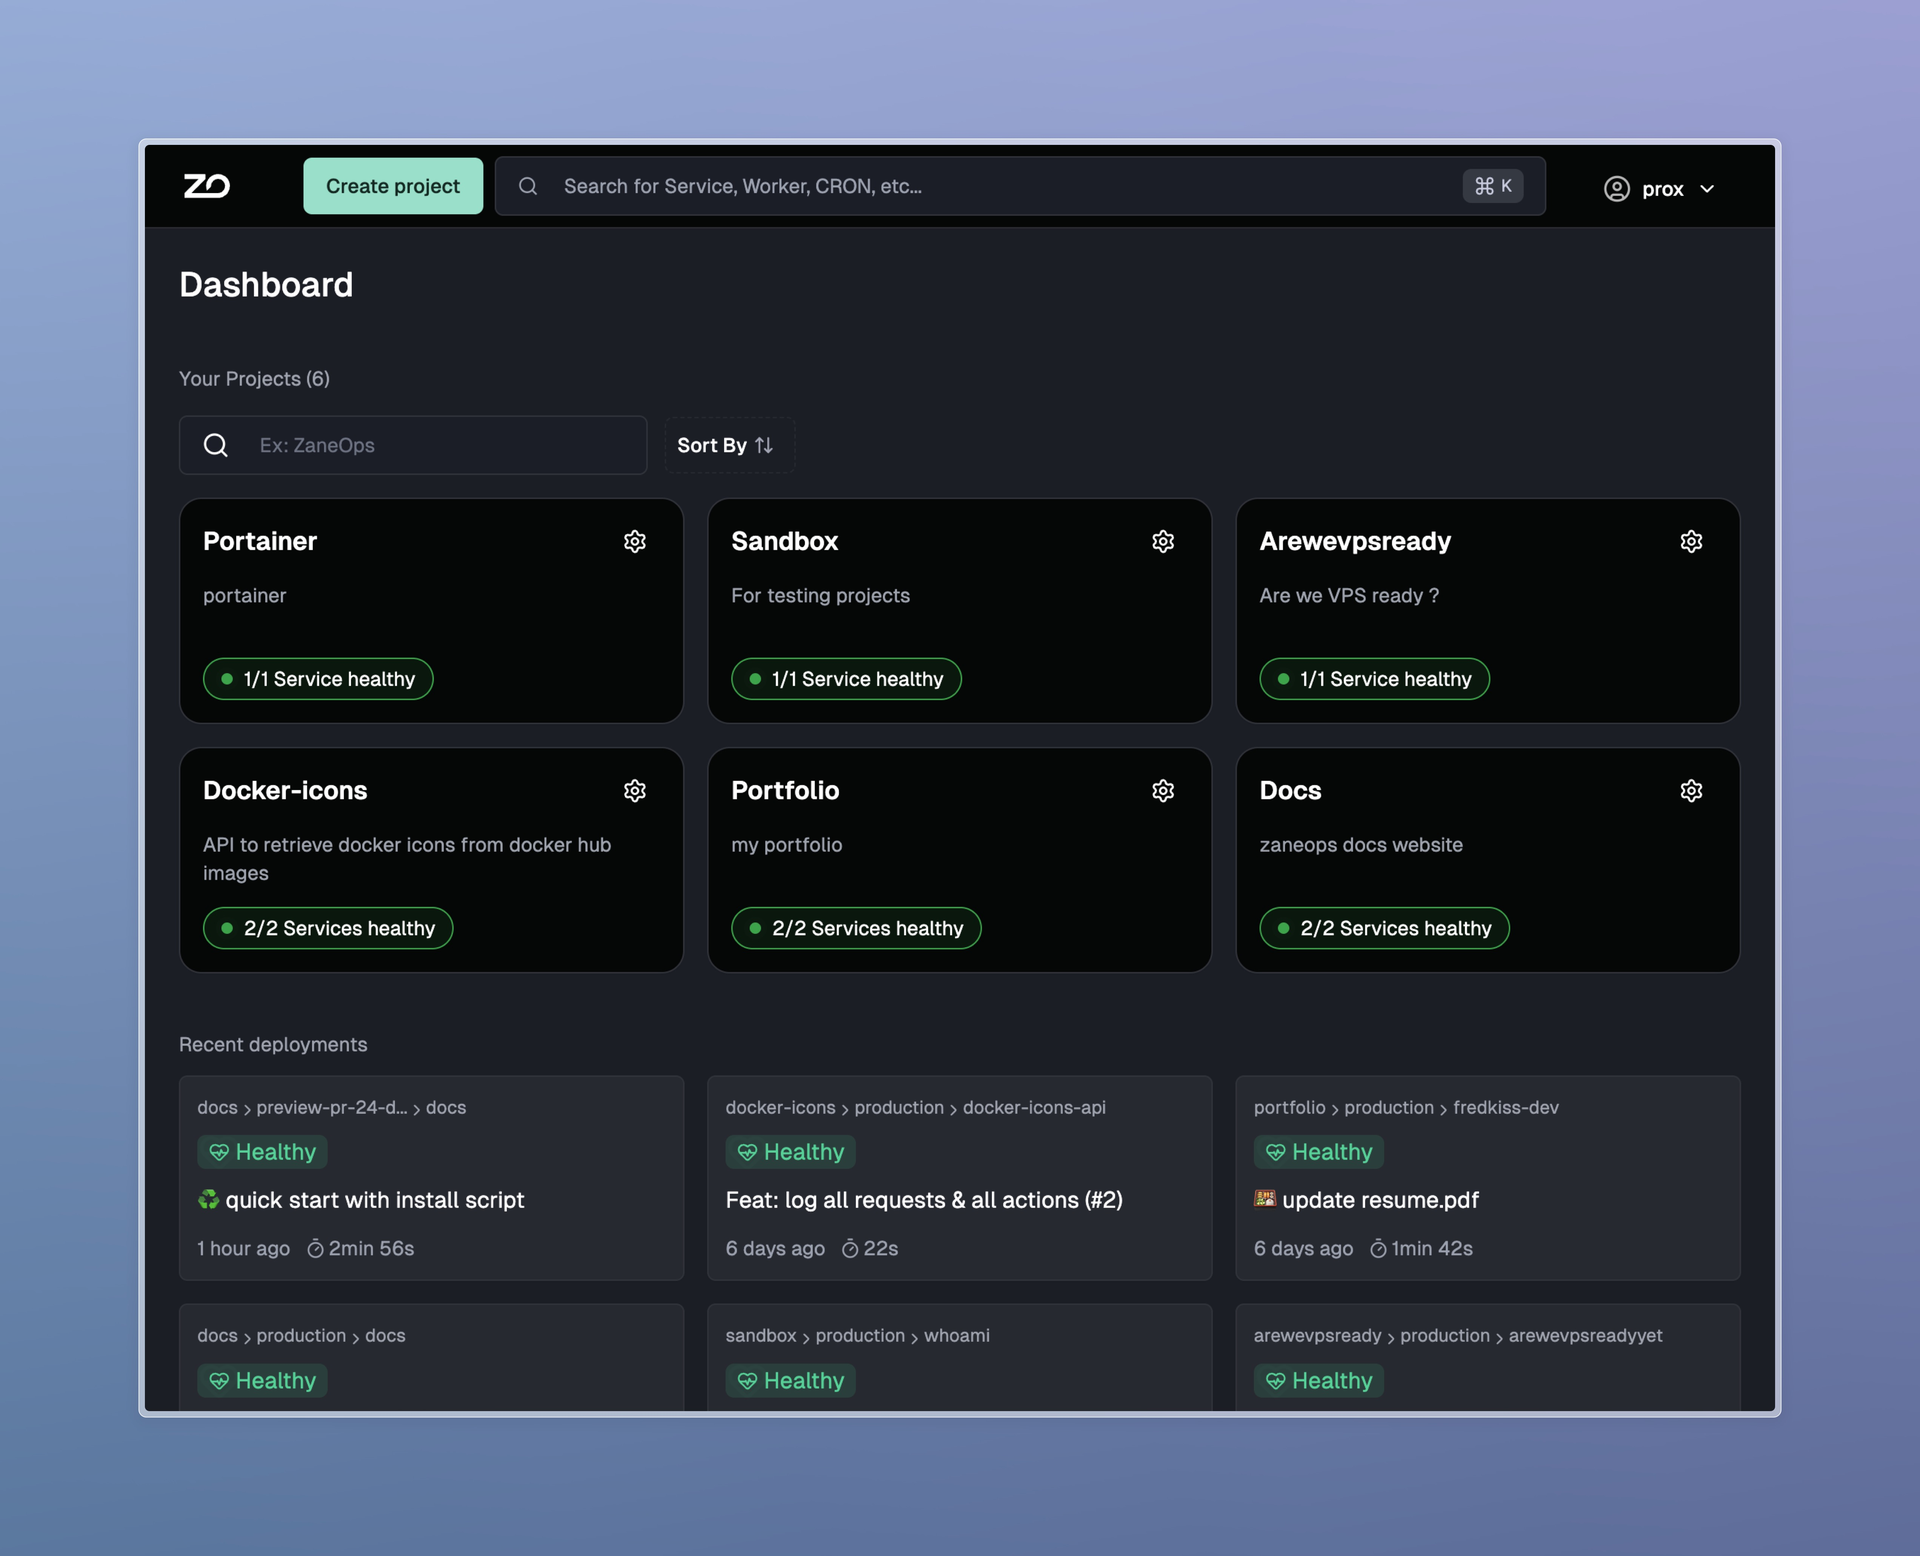Focus the Ex: ZaneOps project filter field
The image size is (1920, 1556).
413,445
